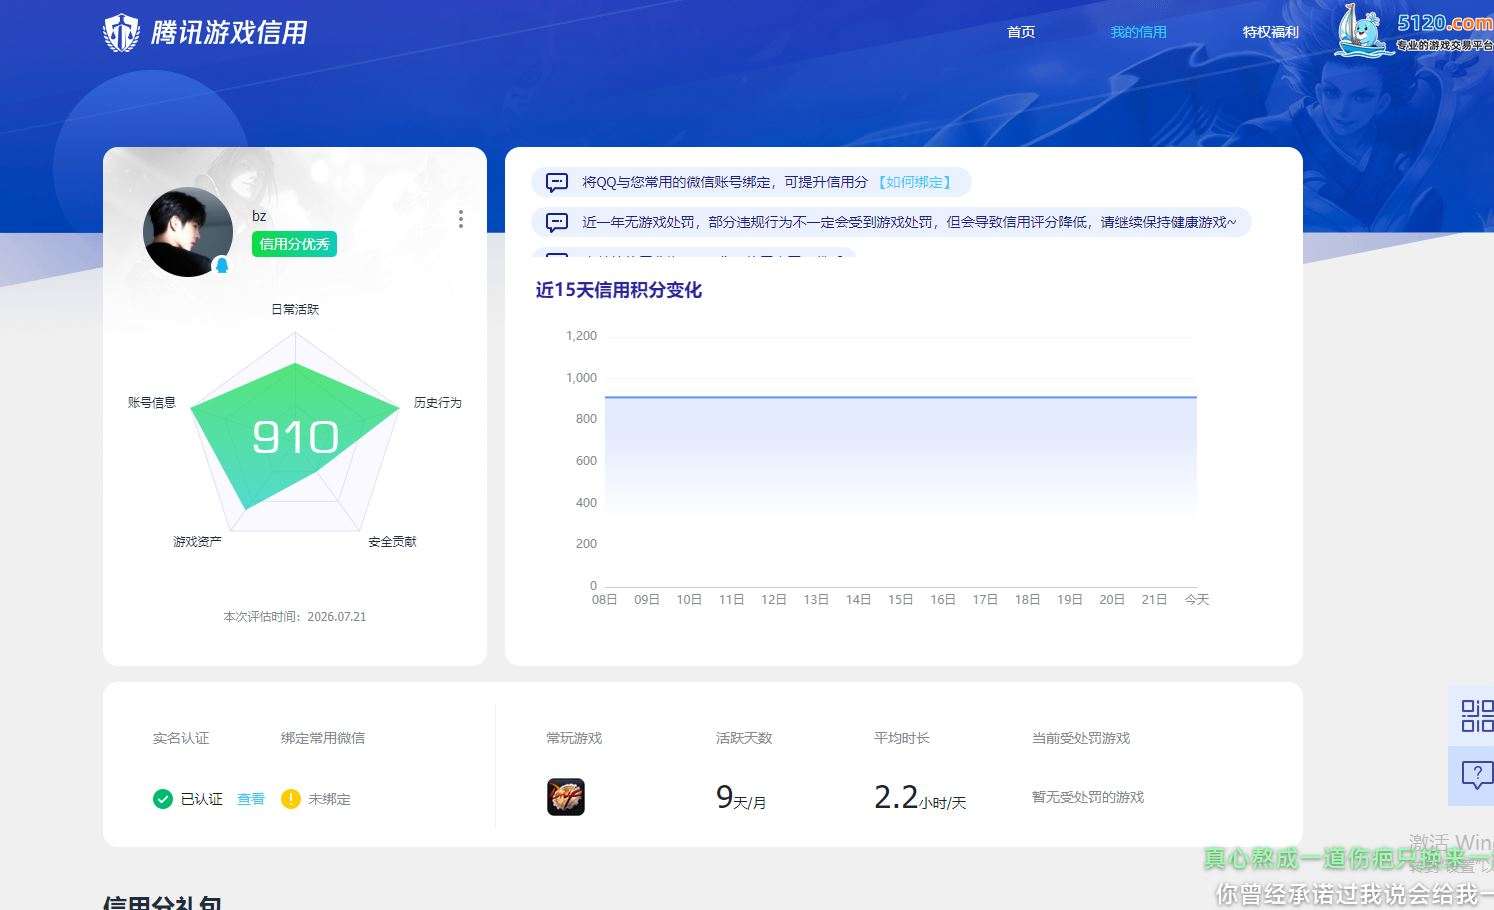Click the 15日 label on chart axis

pos(901,600)
